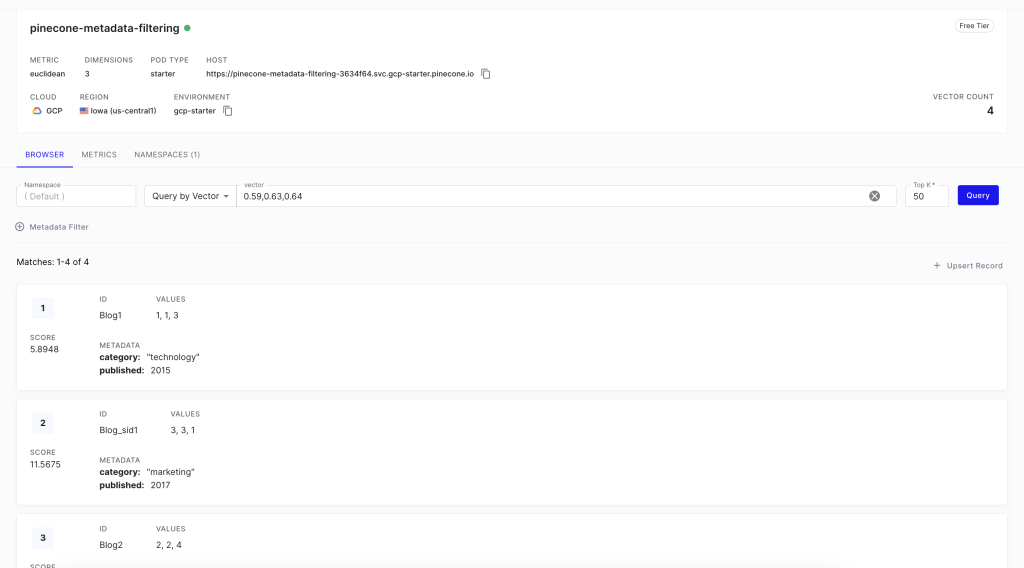
Task: Copy the host URL using the copy icon
Action: [x=486, y=74]
